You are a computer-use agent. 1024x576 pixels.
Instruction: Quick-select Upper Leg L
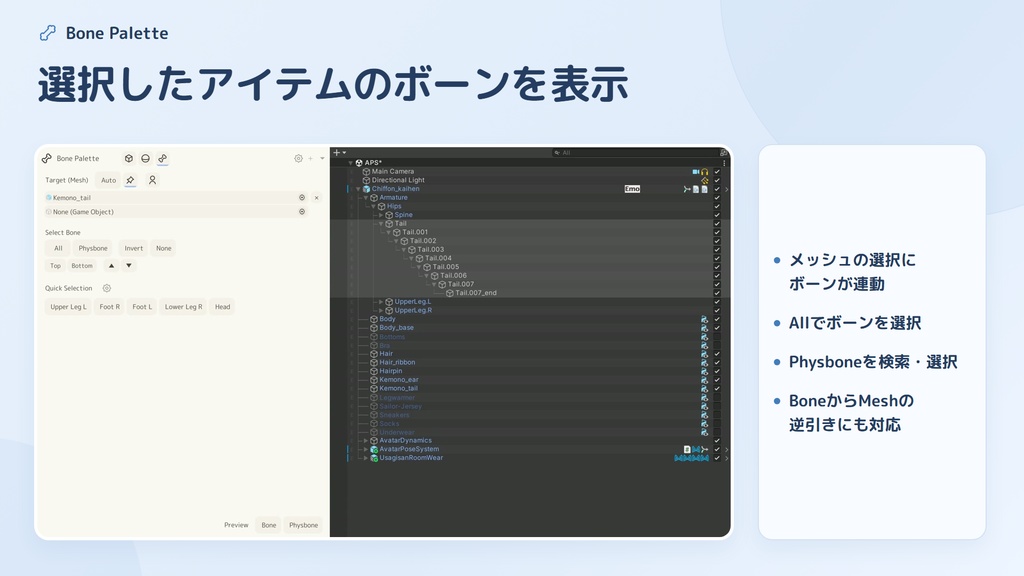click(68, 307)
